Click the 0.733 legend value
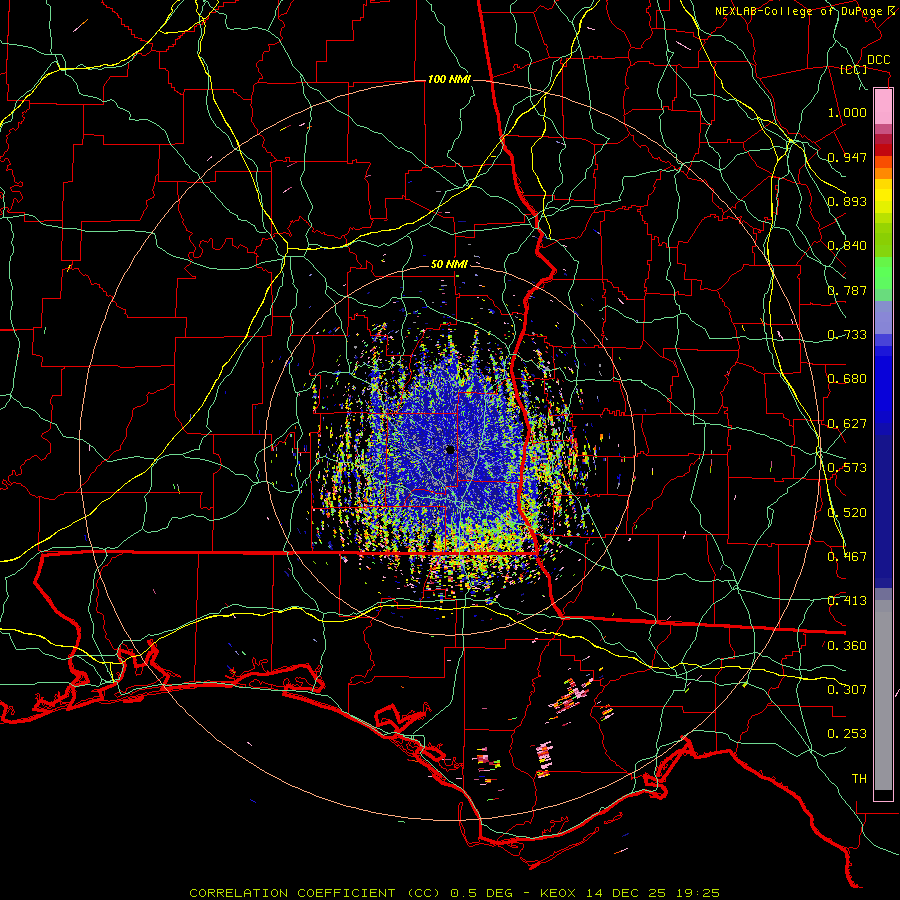The image size is (900, 900). (x=847, y=335)
